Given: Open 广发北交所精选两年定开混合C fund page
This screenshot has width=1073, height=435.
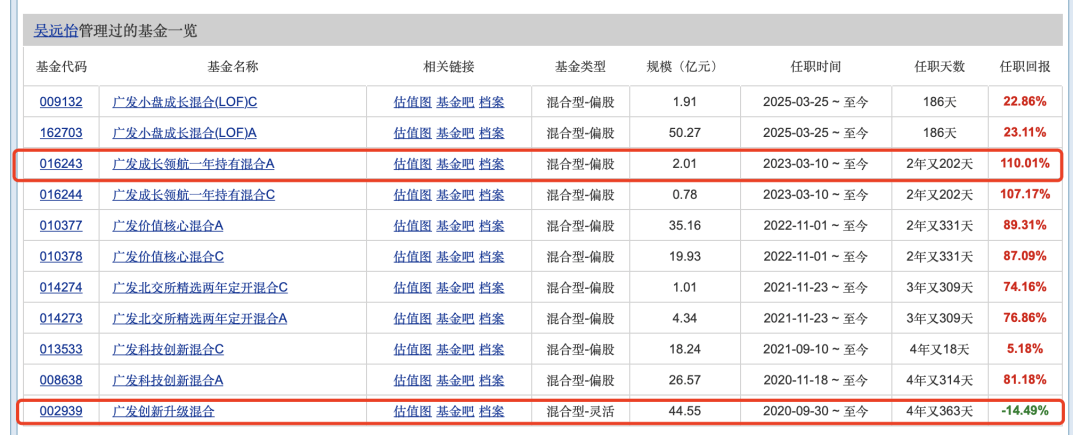Looking at the screenshot, I should 200,288.
